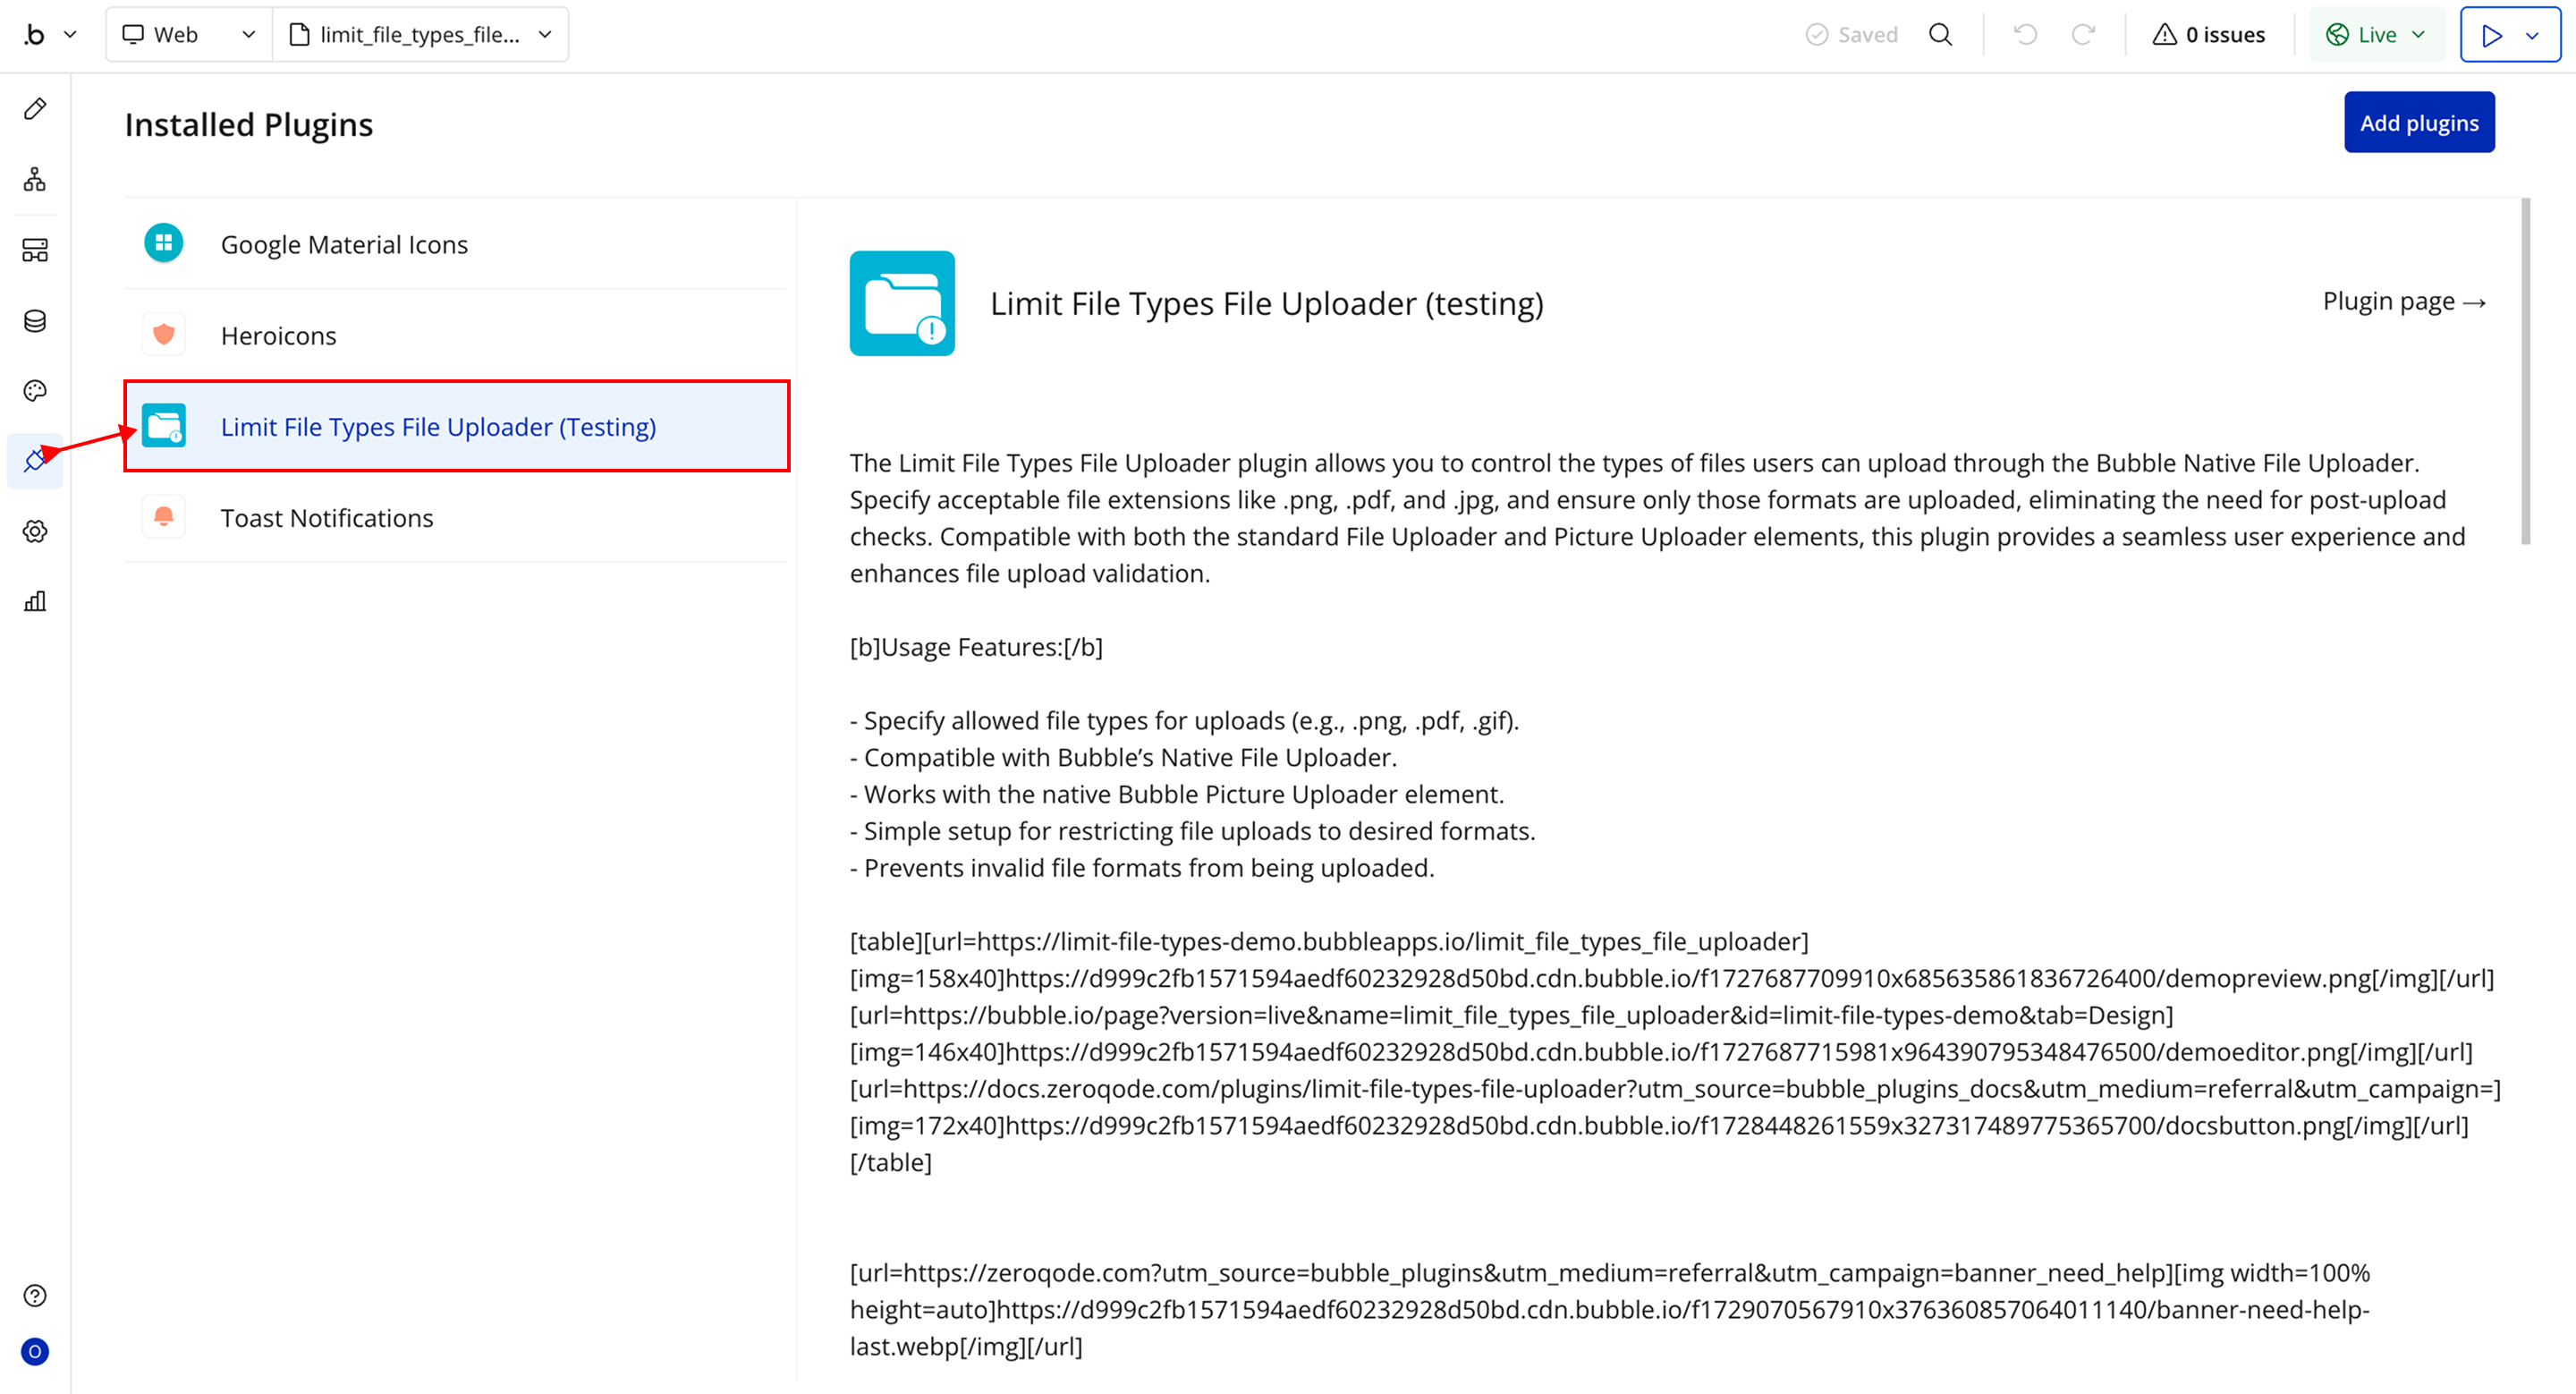The width and height of the screenshot is (2576, 1394).
Task: Open the Plugin page link
Action: [x=2403, y=301]
